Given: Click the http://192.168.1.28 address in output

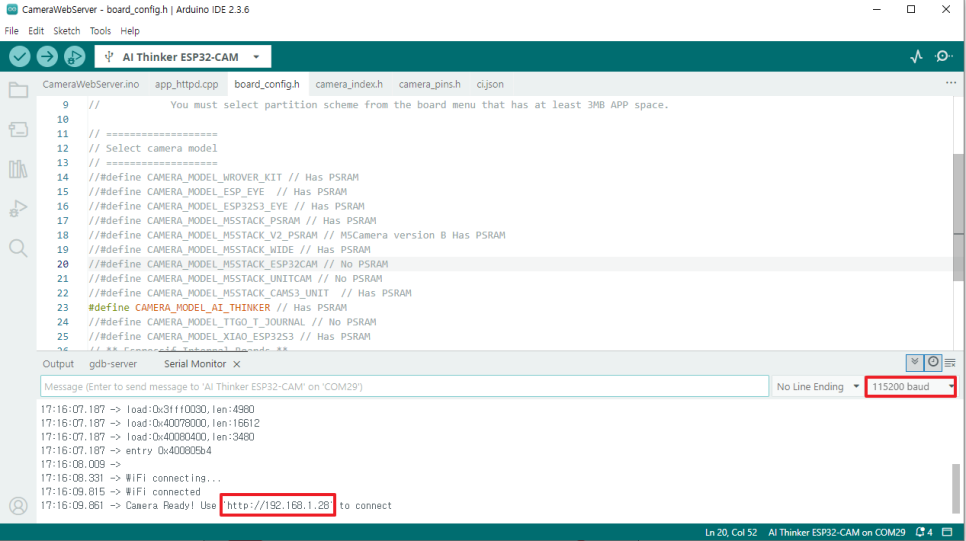Looking at the screenshot, I should 278,505.
